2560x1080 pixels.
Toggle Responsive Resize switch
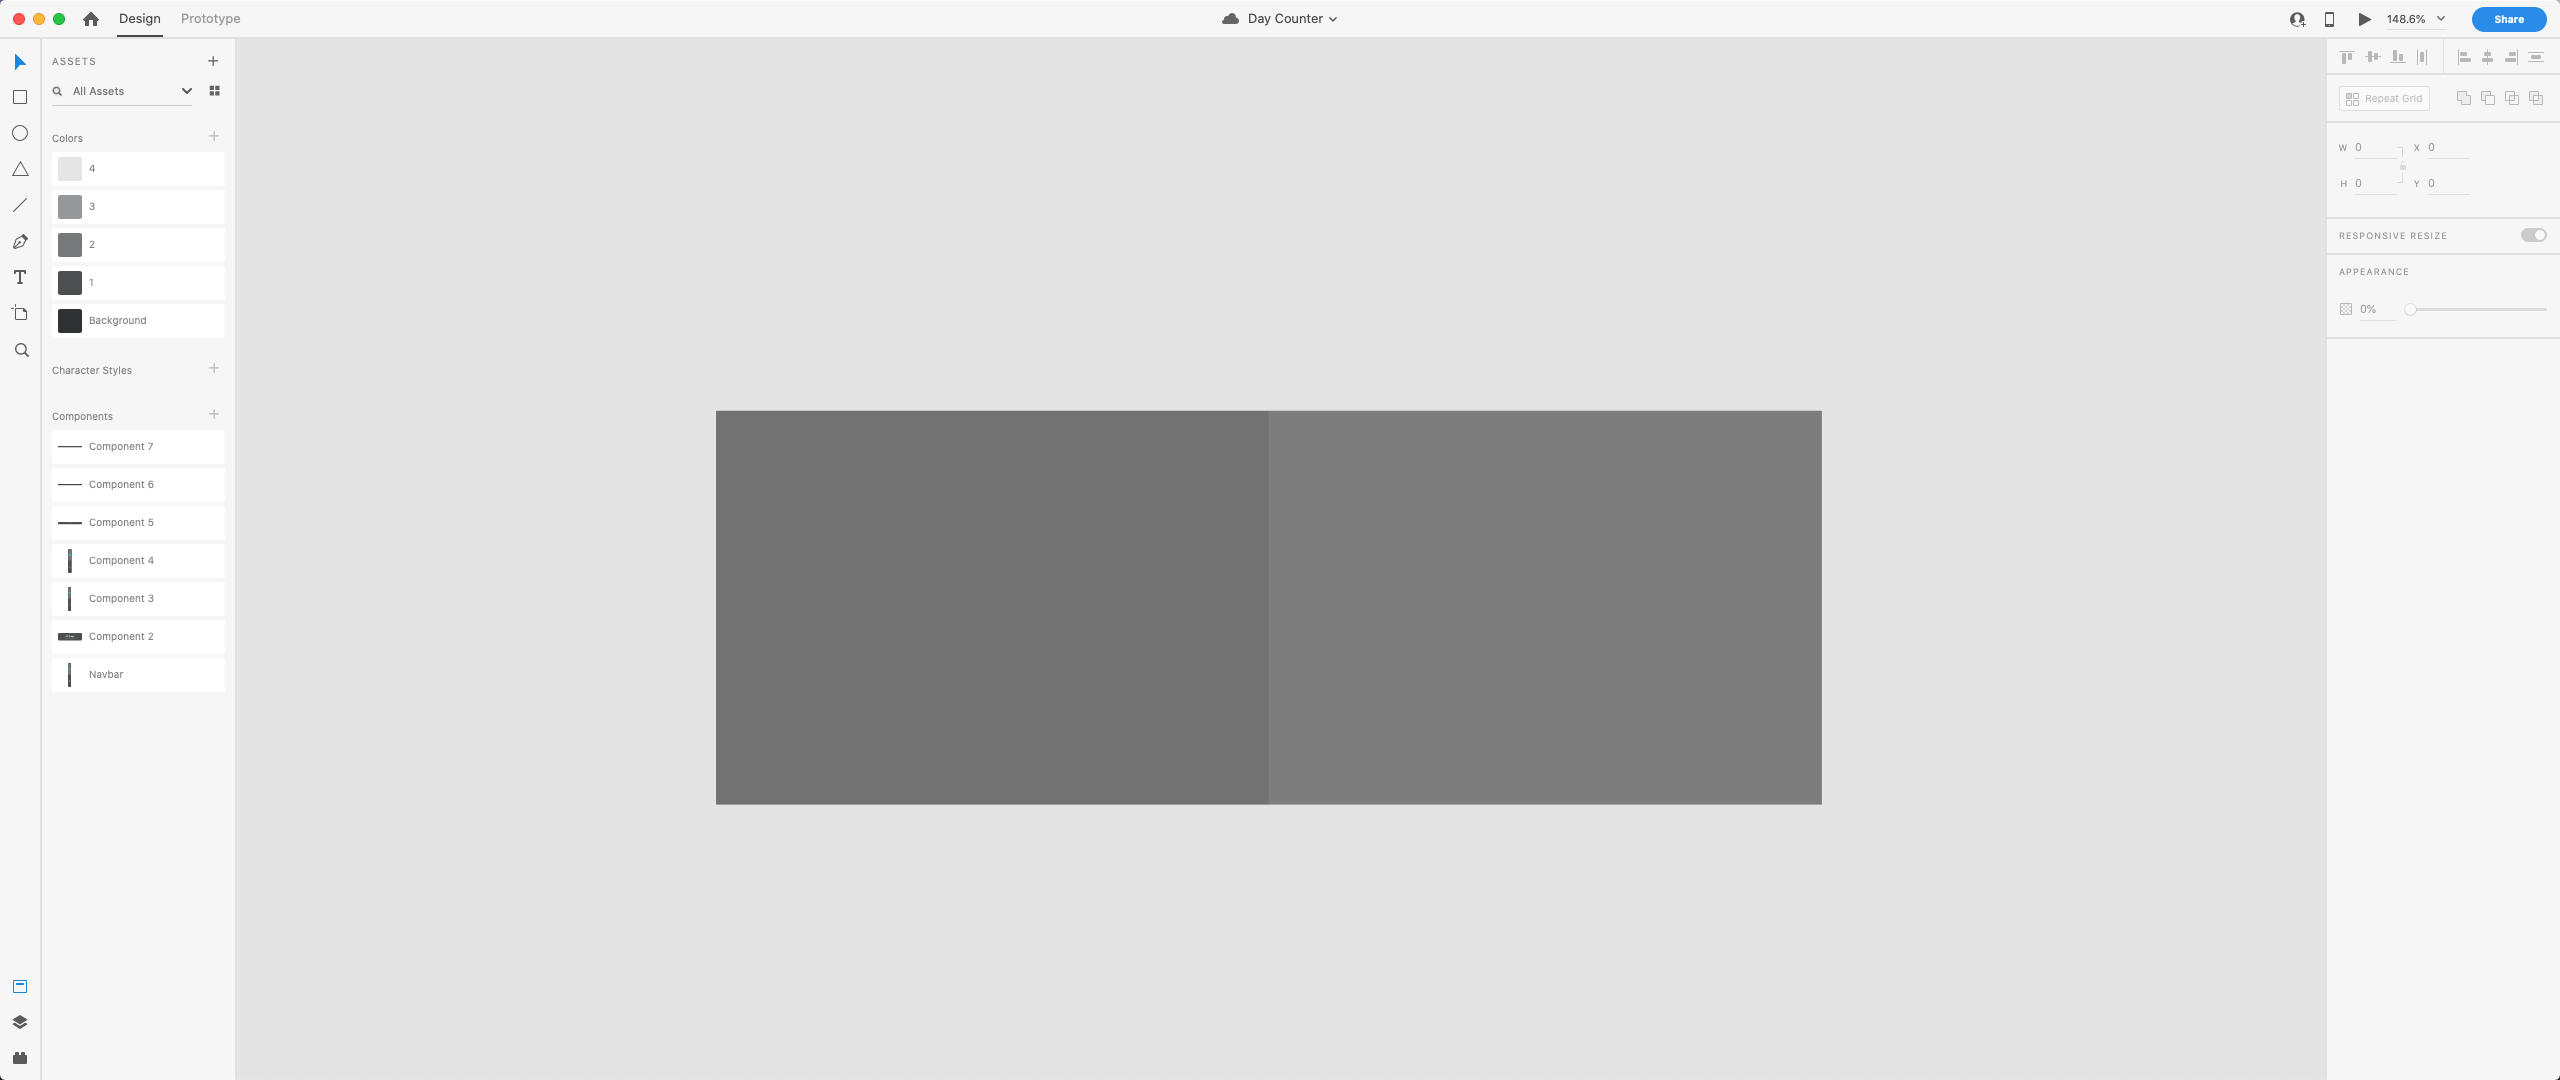click(2532, 235)
